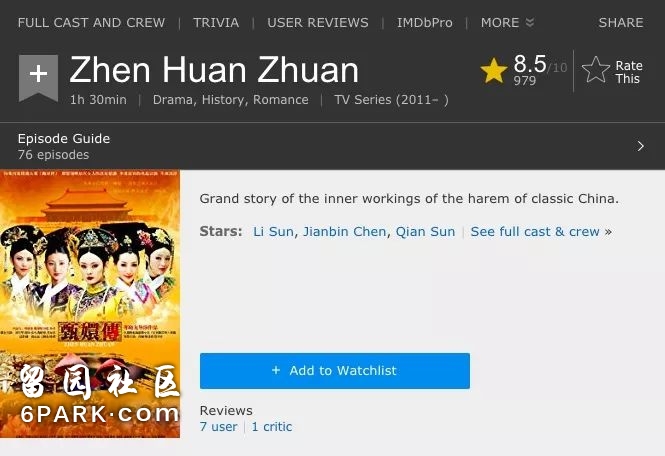Screen dimensions: 665x456
Task: Open the TRIVIA menu item
Action: coord(216,22)
